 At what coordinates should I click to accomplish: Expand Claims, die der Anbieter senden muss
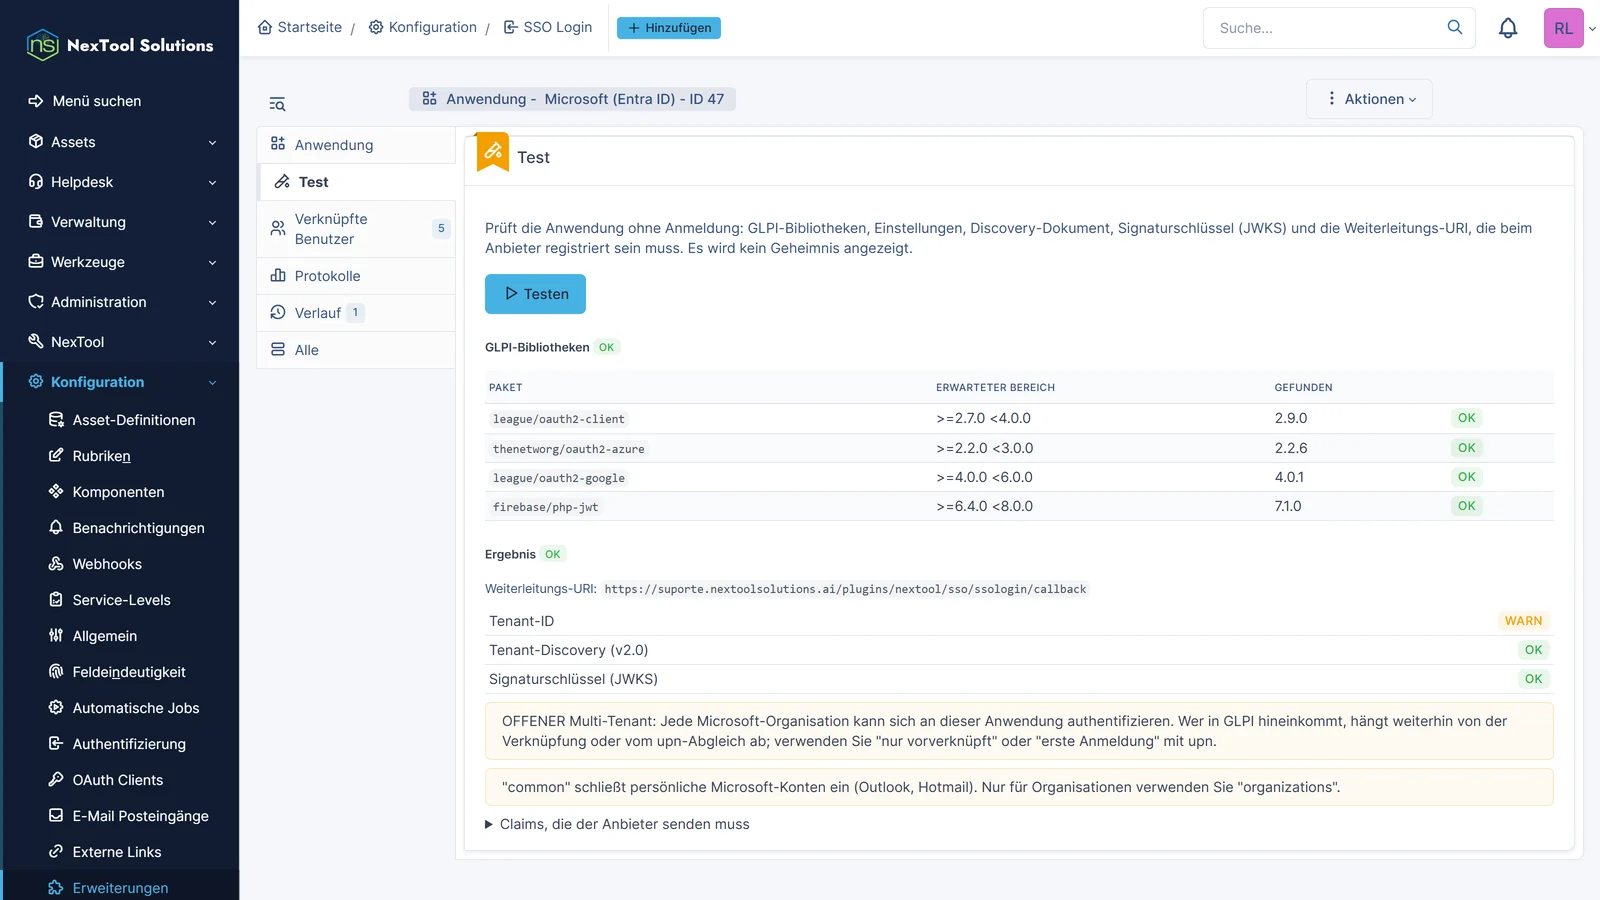pyautogui.click(x=617, y=824)
